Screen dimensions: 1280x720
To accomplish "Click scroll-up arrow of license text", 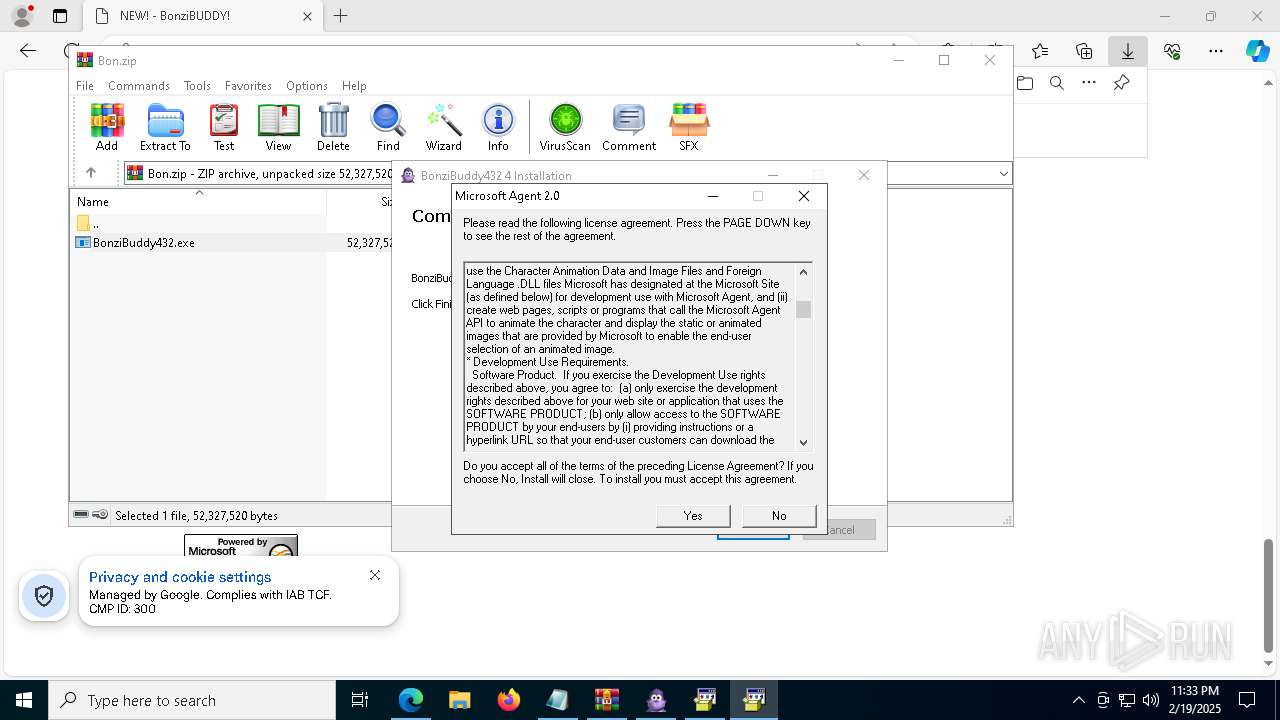I will coord(803,272).
